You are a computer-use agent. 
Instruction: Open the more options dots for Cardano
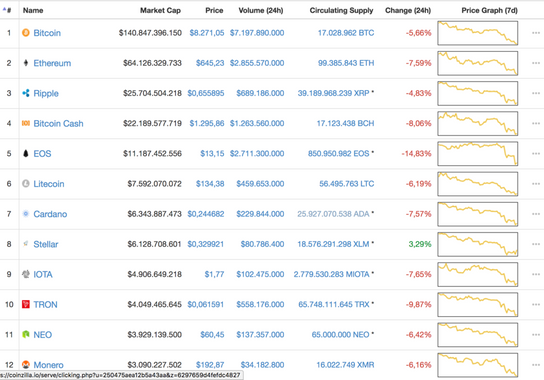pos(536,214)
